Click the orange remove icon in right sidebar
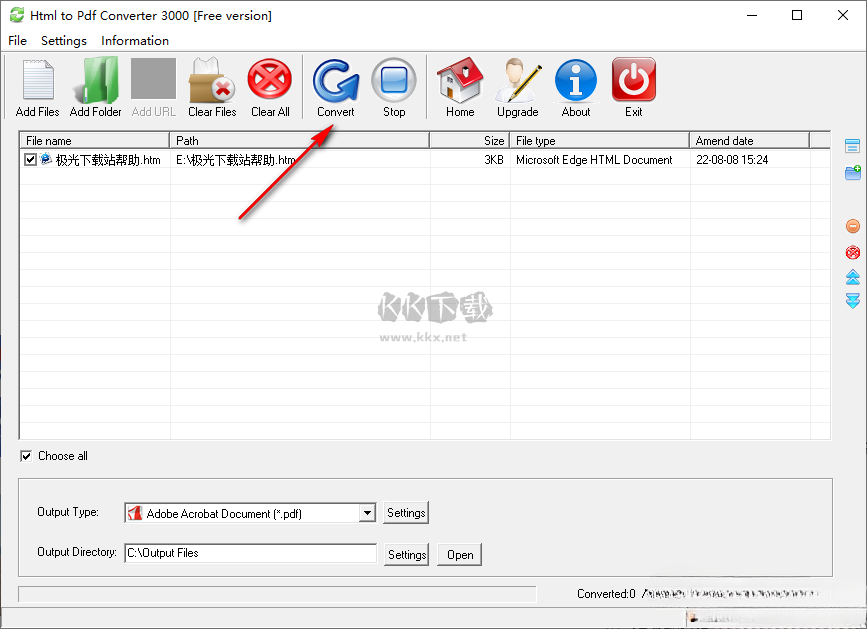This screenshot has width=867, height=629. pyautogui.click(x=853, y=226)
